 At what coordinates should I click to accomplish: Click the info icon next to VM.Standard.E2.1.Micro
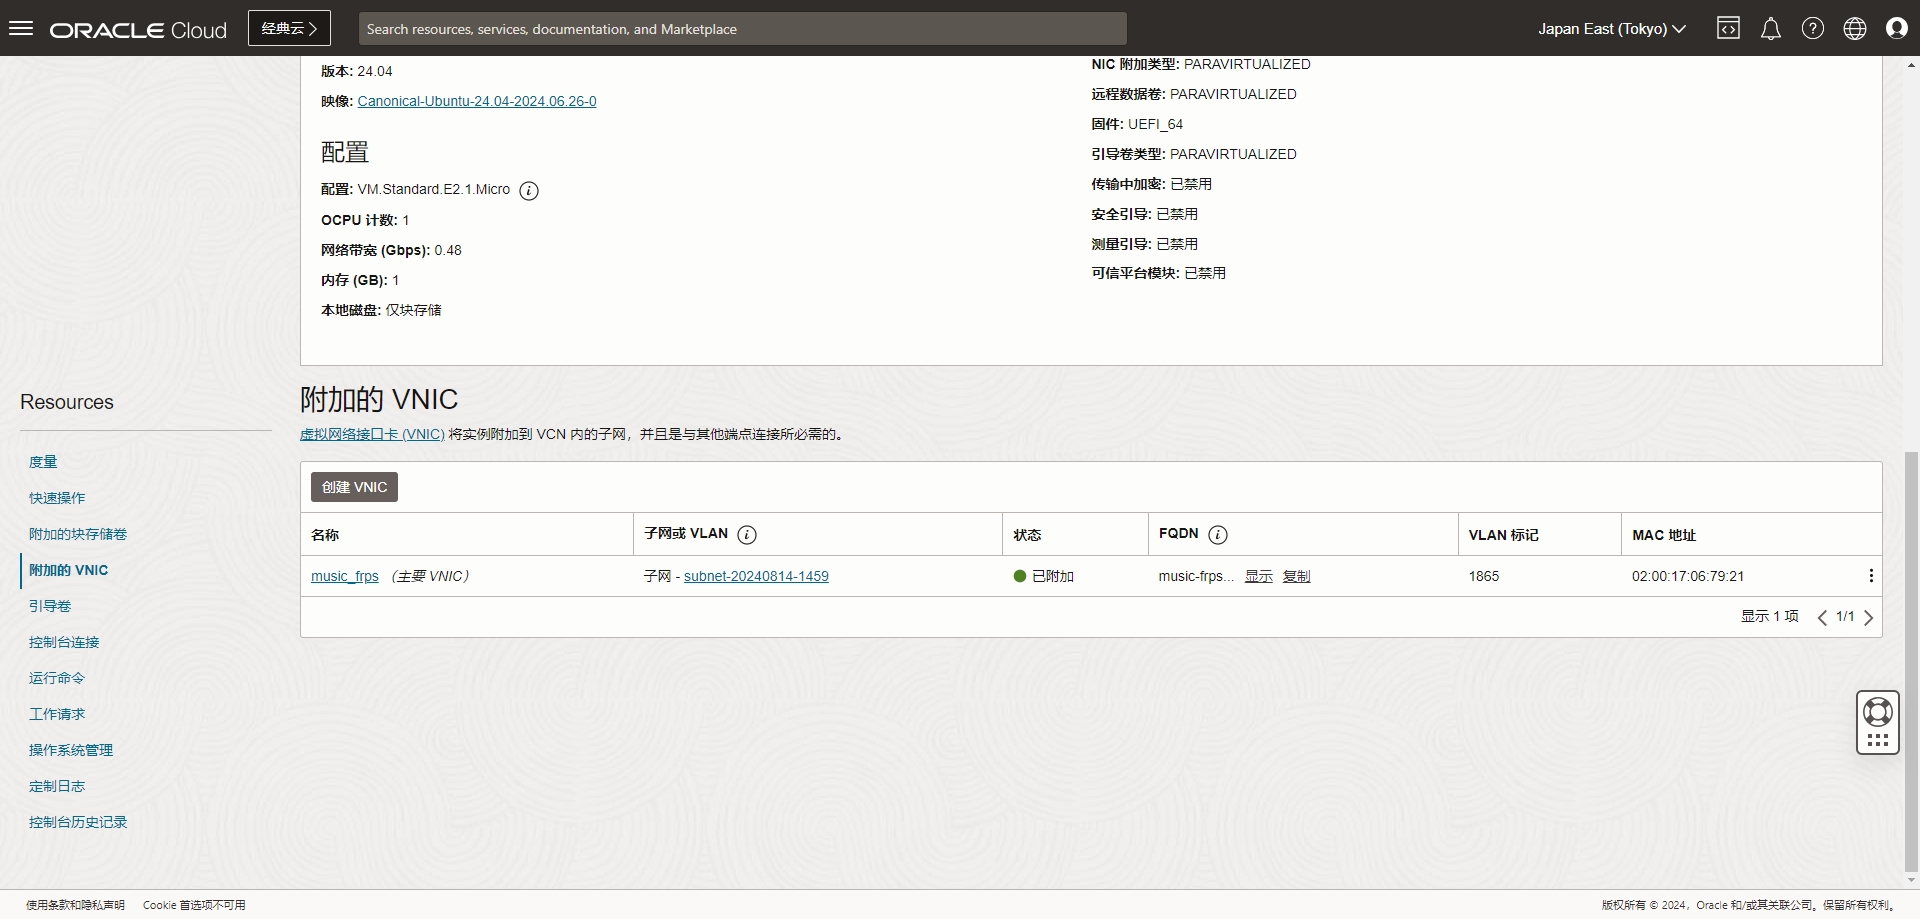click(529, 191)
